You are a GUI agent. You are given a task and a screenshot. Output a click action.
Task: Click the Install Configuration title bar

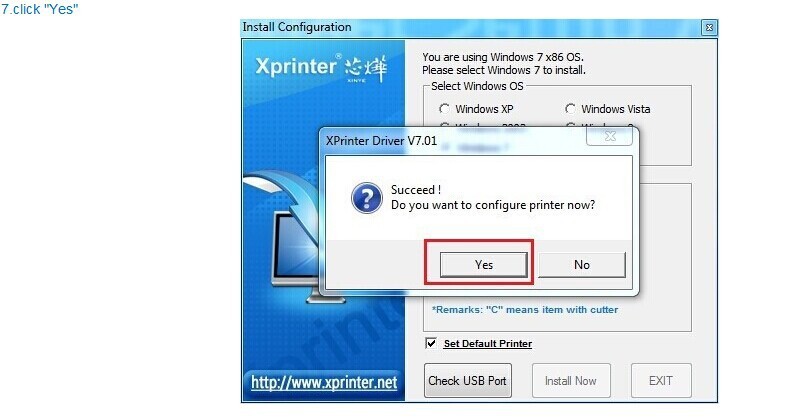[x=471, y=28]
